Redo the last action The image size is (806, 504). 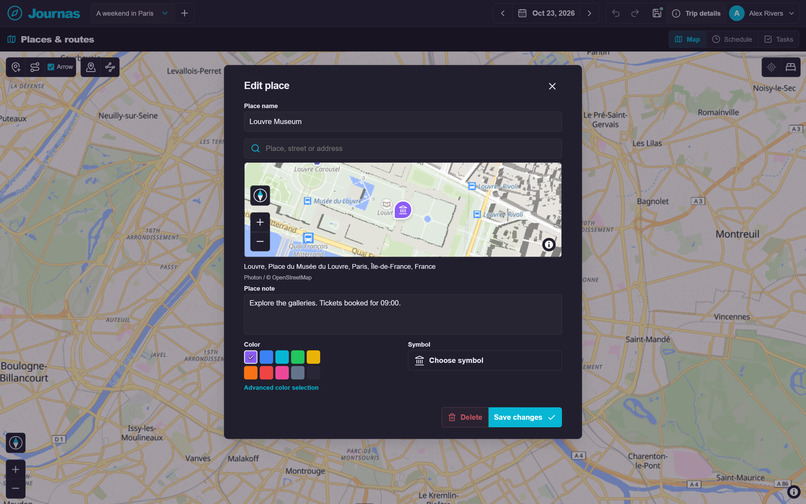click(x=635, y=13)
